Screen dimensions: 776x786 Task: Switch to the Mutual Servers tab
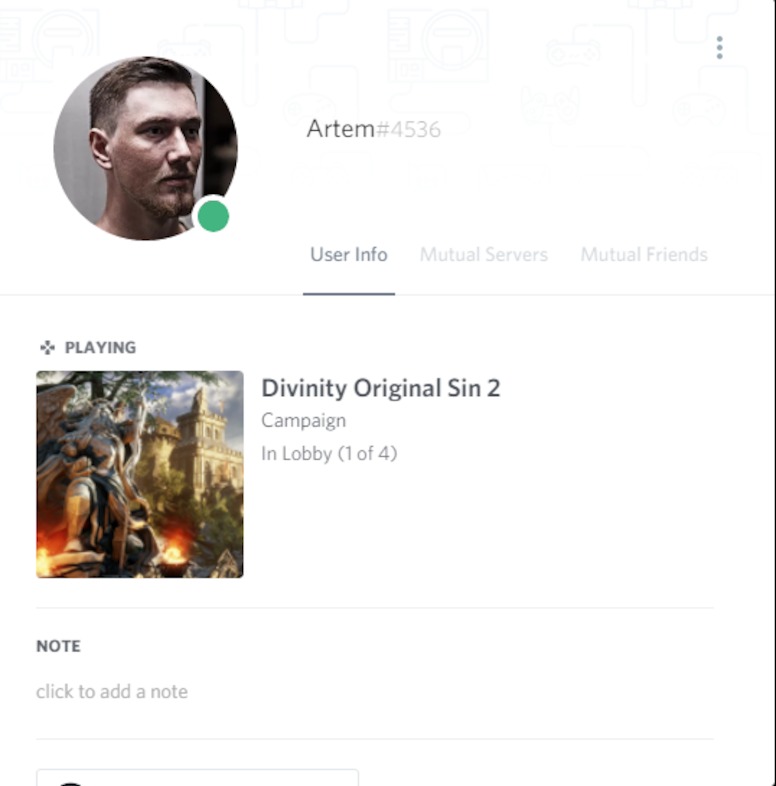[x=483, y=255]
